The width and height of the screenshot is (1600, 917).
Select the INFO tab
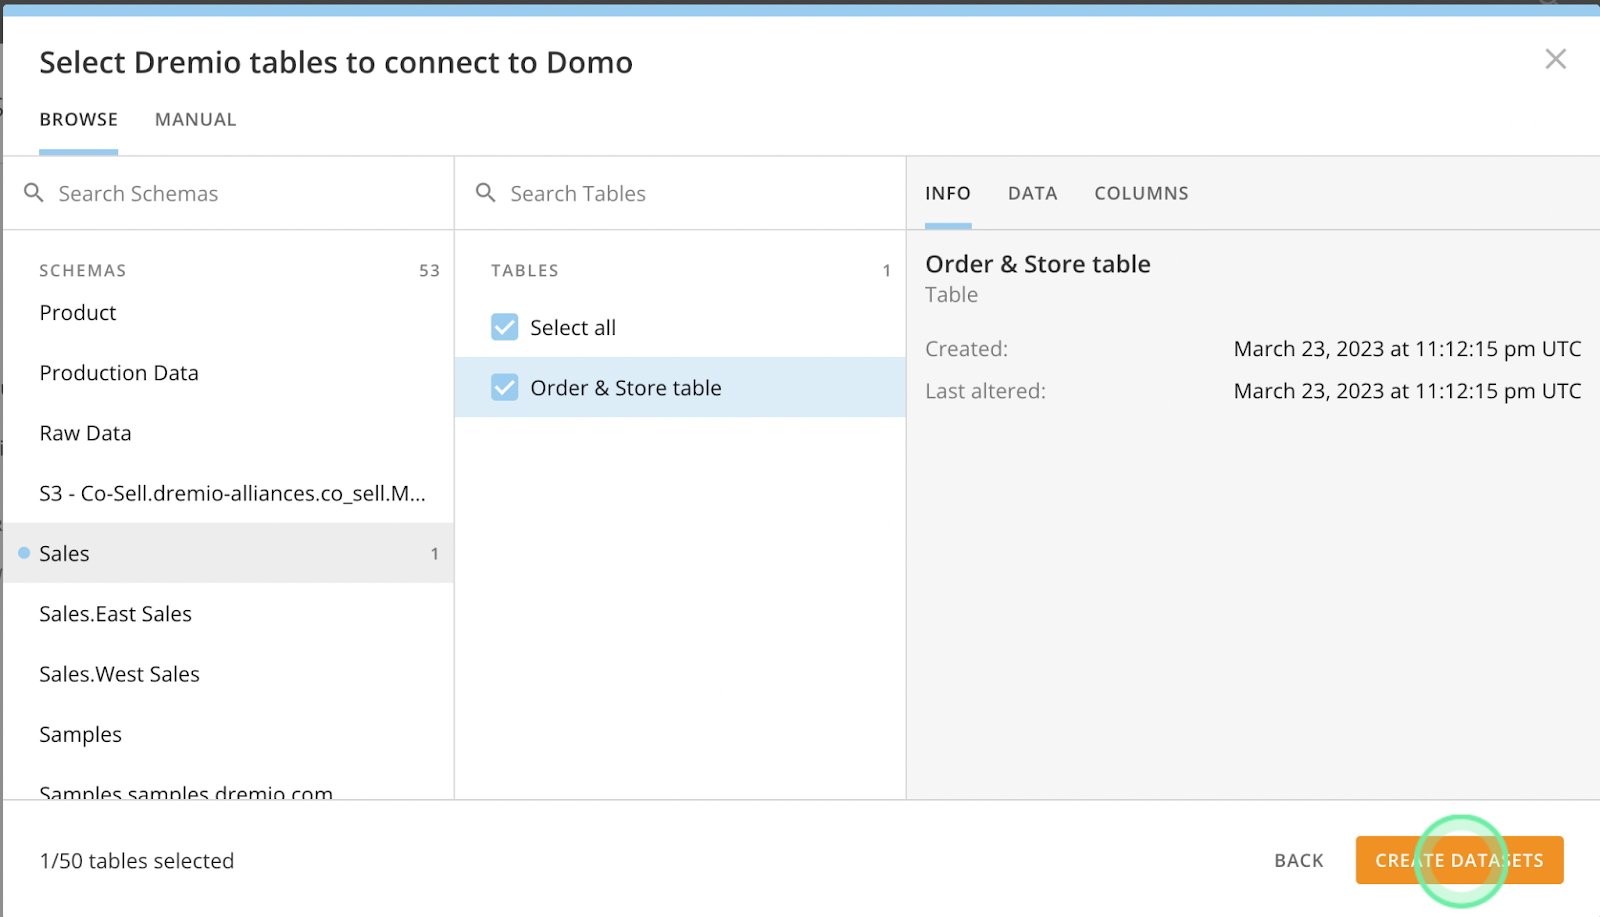(947, 193)
